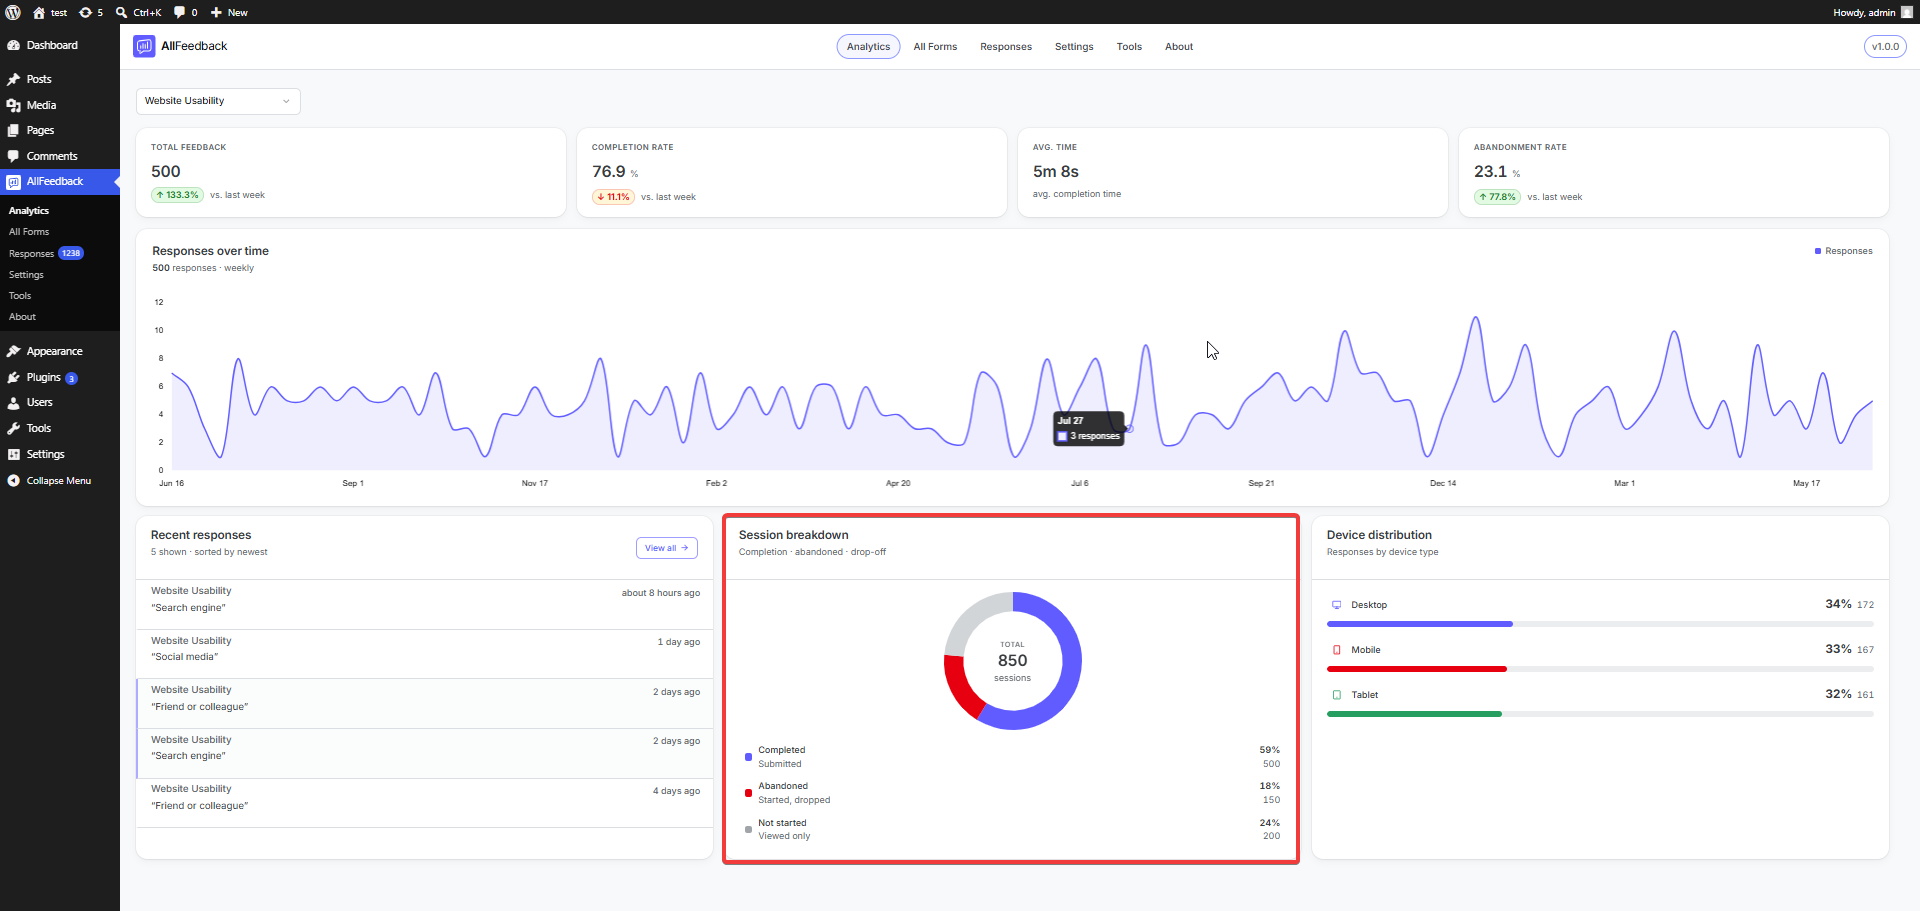The height and width of the screenshot is (911, 1920).
Task: Toggle the Responses legend in chart
Action: [x=1844, y=251]
